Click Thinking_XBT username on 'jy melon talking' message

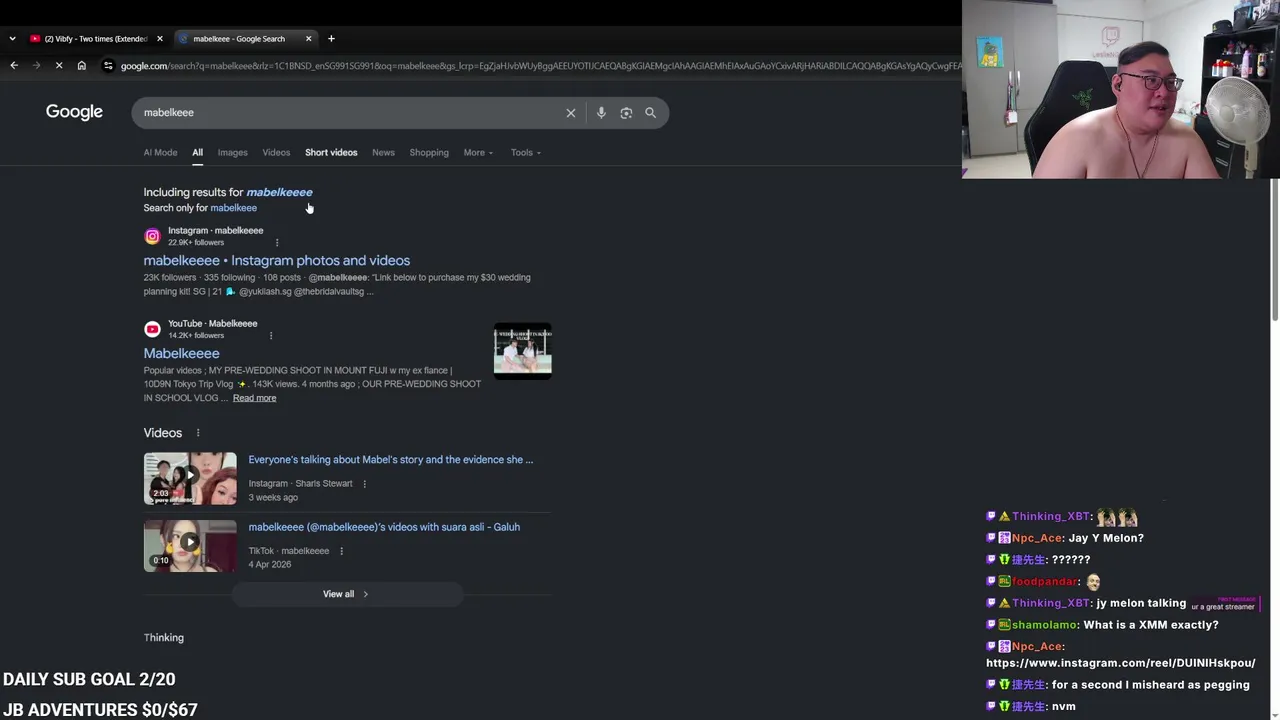(1050, 603)
